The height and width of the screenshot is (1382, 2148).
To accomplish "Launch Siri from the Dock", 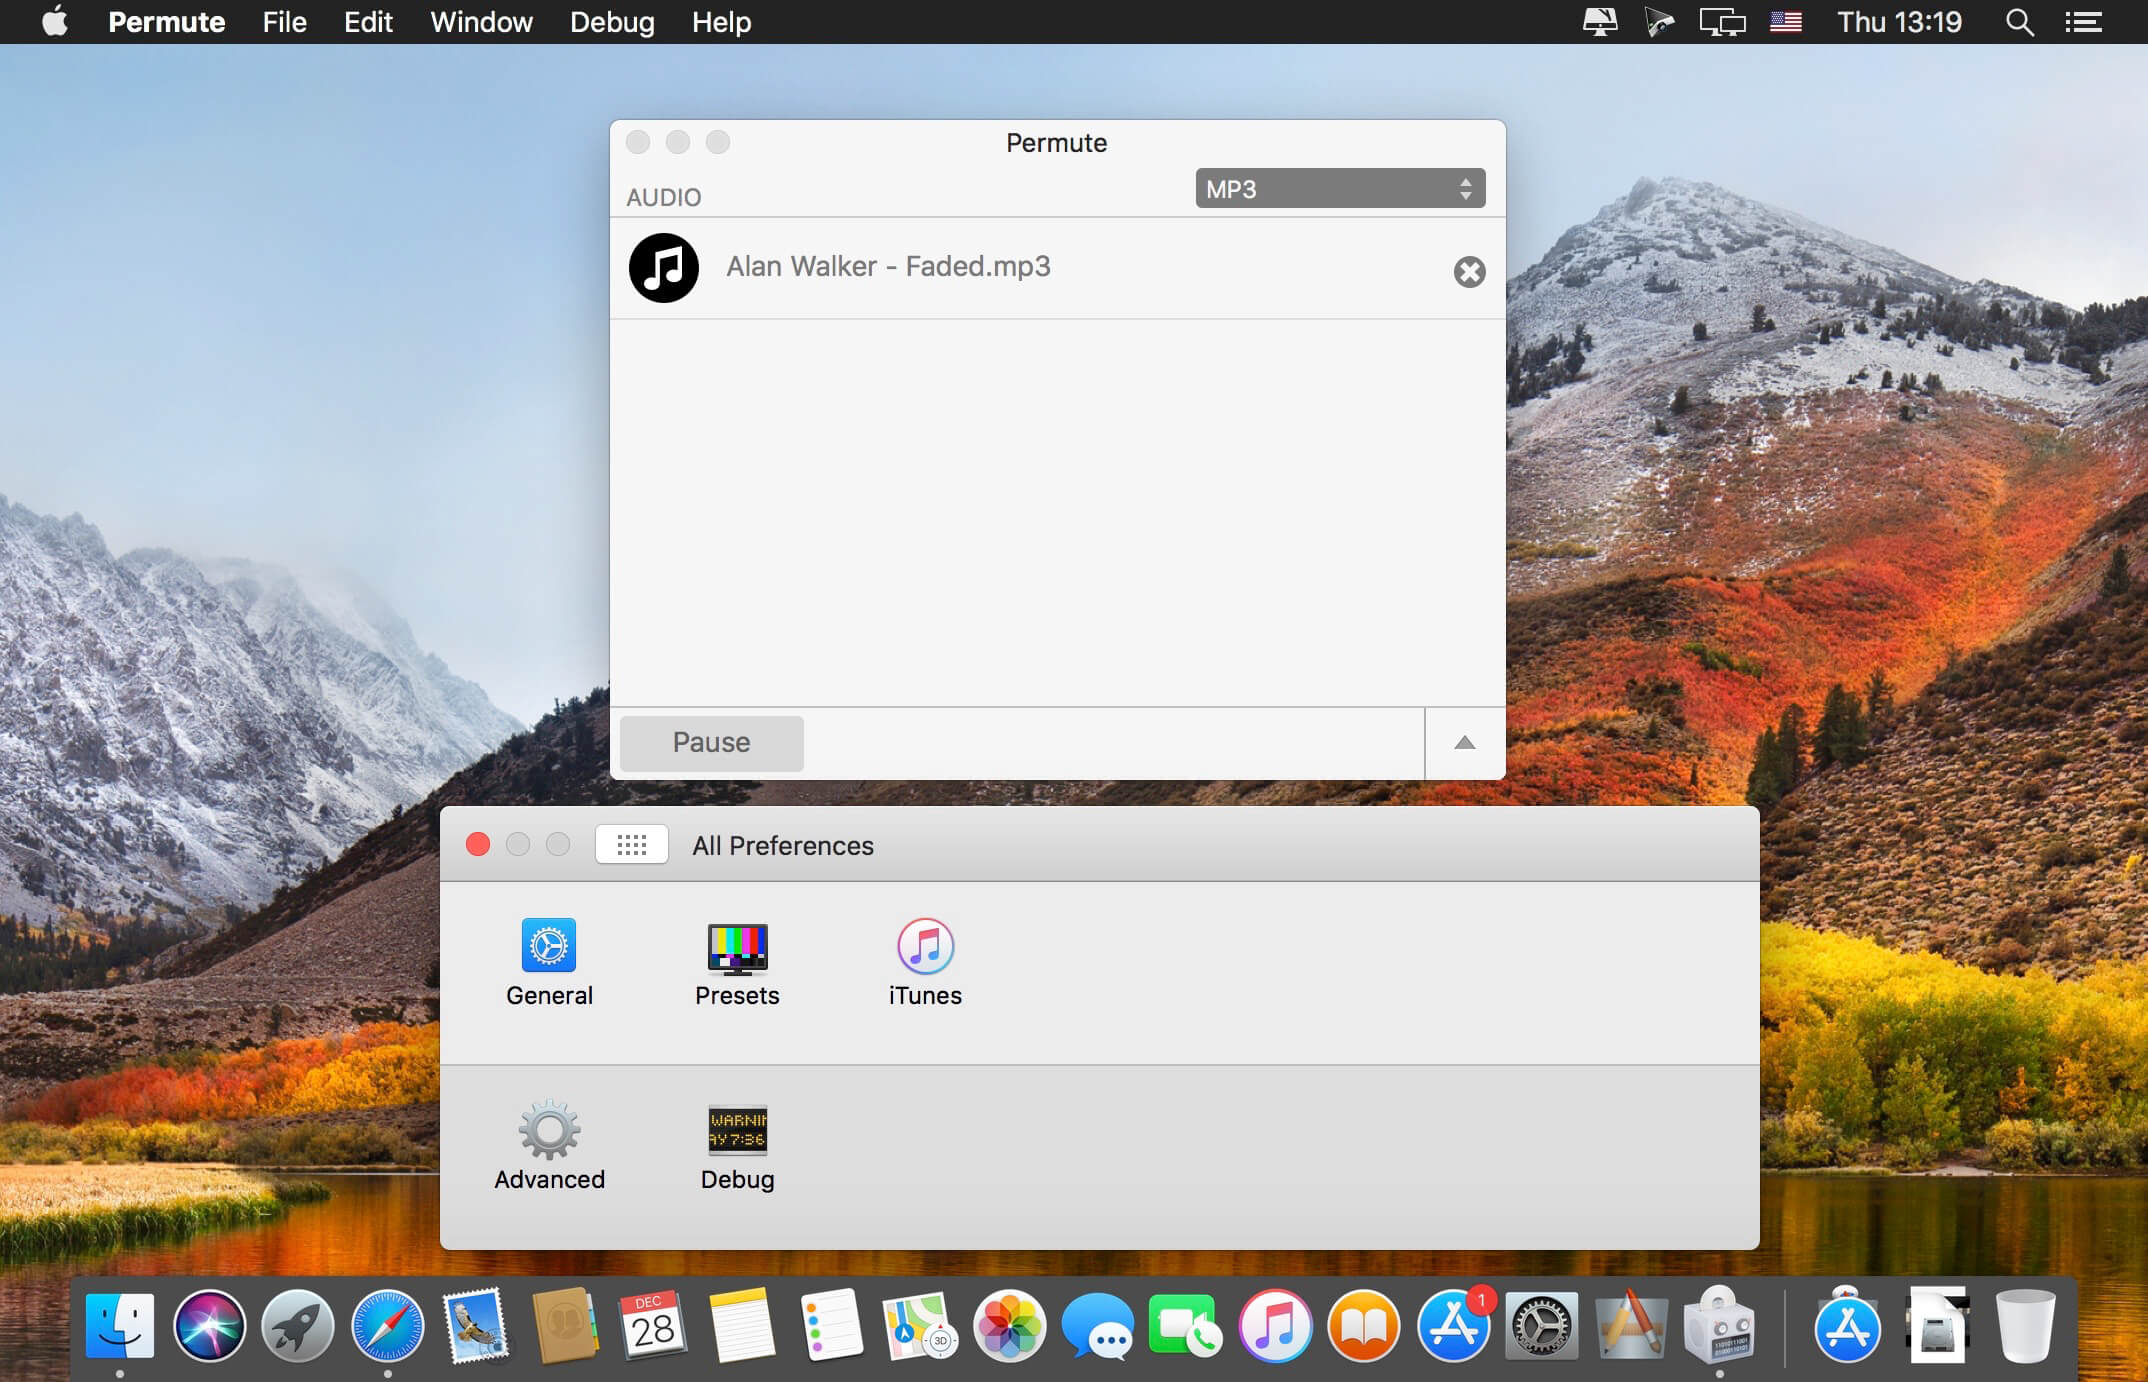I will (x=209, y=1326).
